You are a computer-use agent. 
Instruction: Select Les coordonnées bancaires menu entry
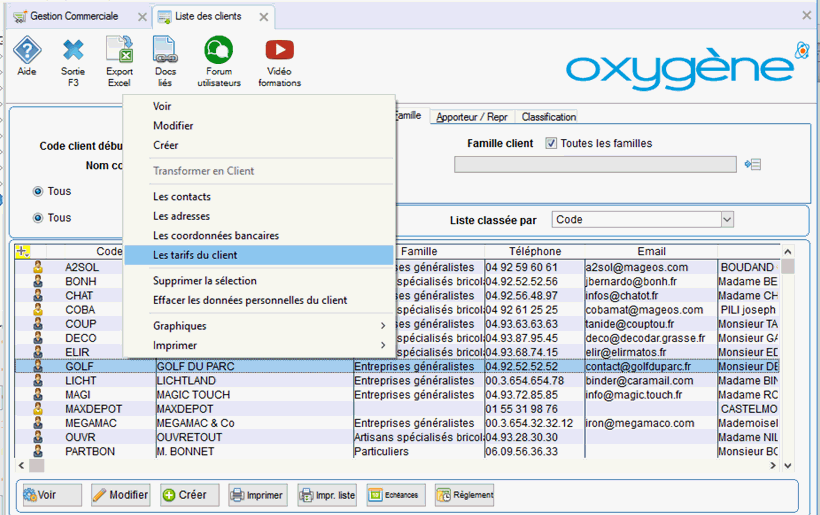point(259,236)
